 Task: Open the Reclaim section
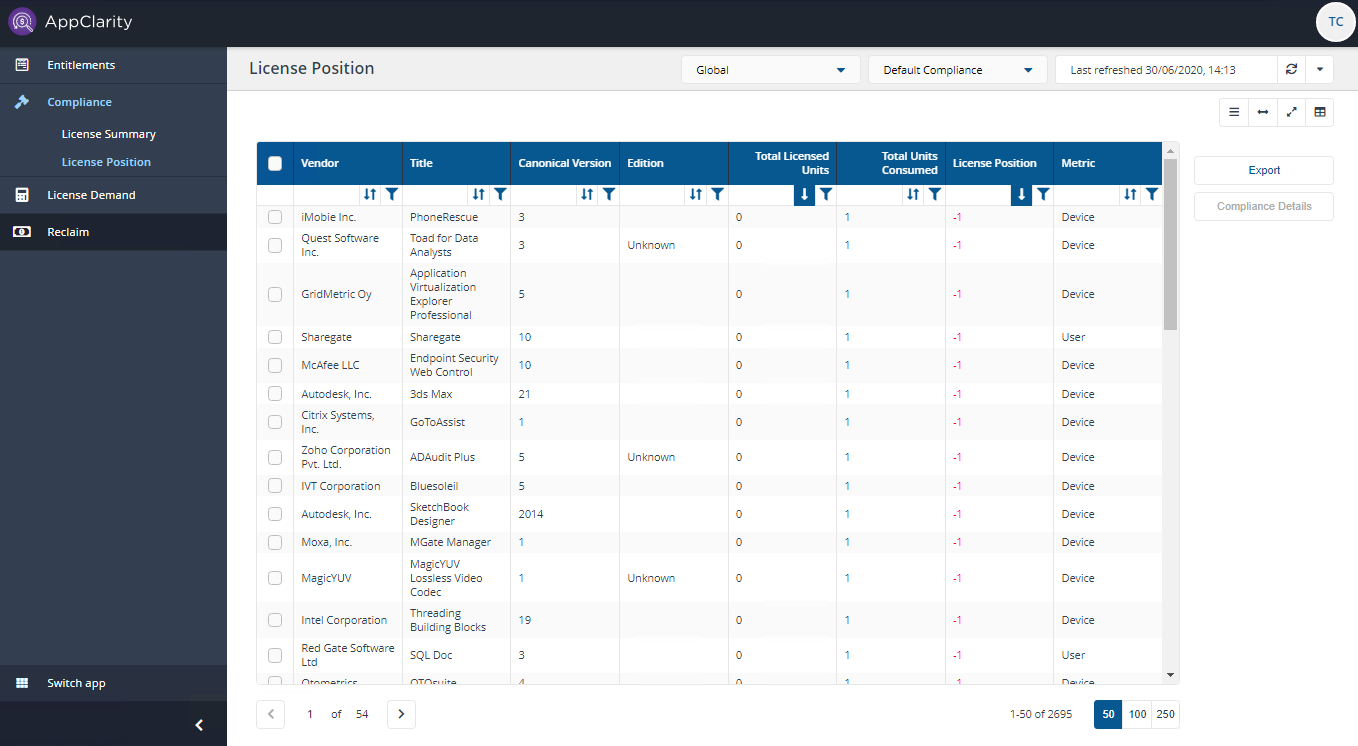(113, 232)
